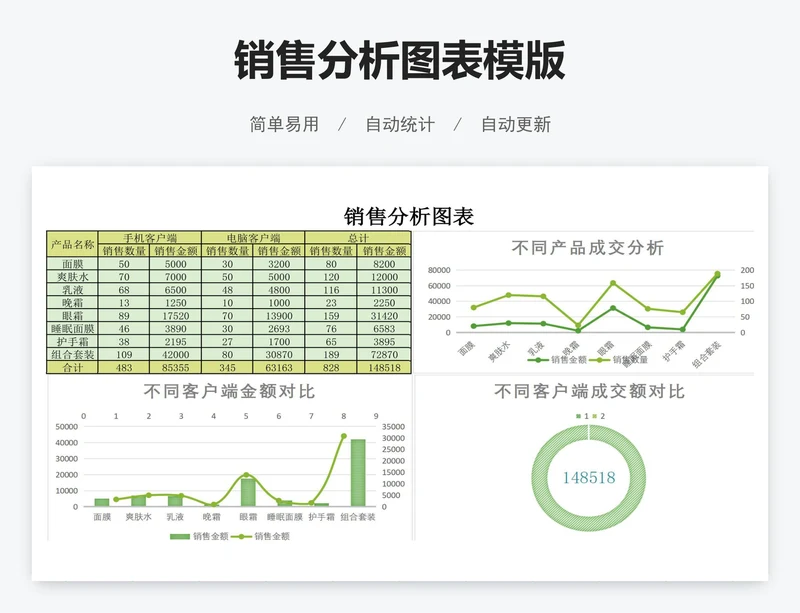
Task: Click the bar-style 销售金额 legend in 不同客户端金额对比
Action: tap(199, 536)
